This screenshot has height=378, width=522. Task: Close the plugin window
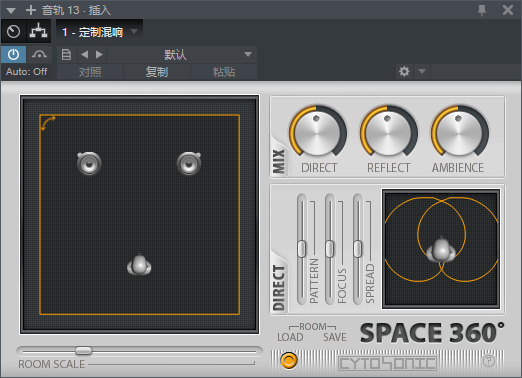click(508, 10)
